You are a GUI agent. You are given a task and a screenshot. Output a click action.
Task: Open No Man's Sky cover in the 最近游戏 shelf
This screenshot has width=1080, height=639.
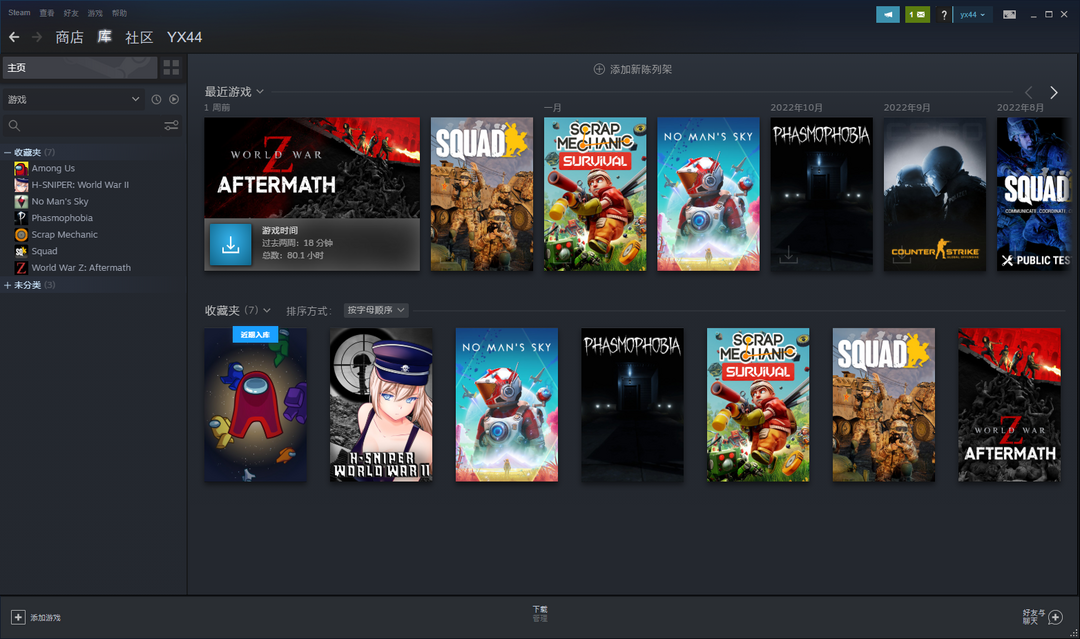click(x=708, y=194)
